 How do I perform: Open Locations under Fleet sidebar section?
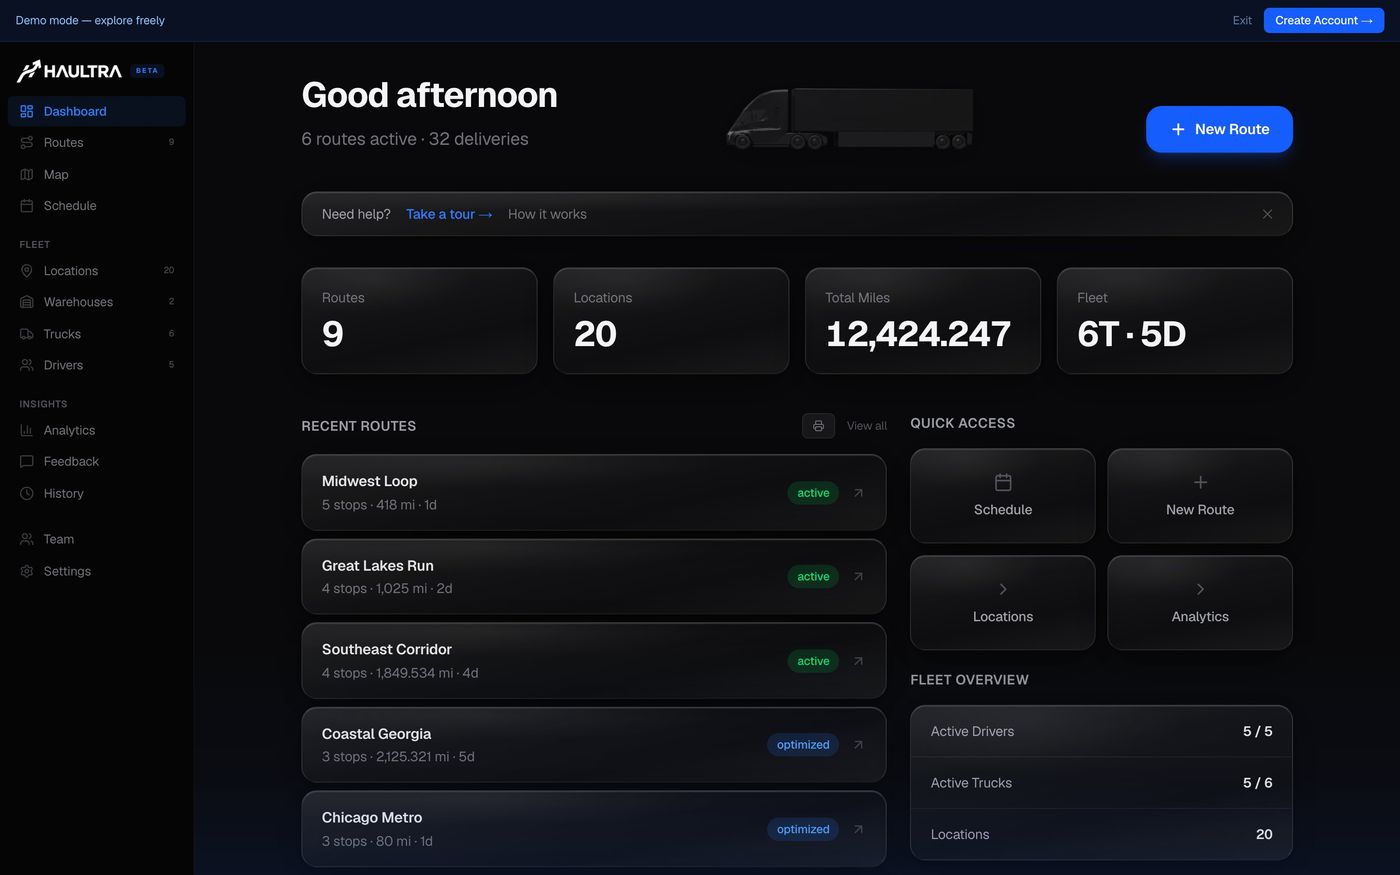(x=97, y=270)
